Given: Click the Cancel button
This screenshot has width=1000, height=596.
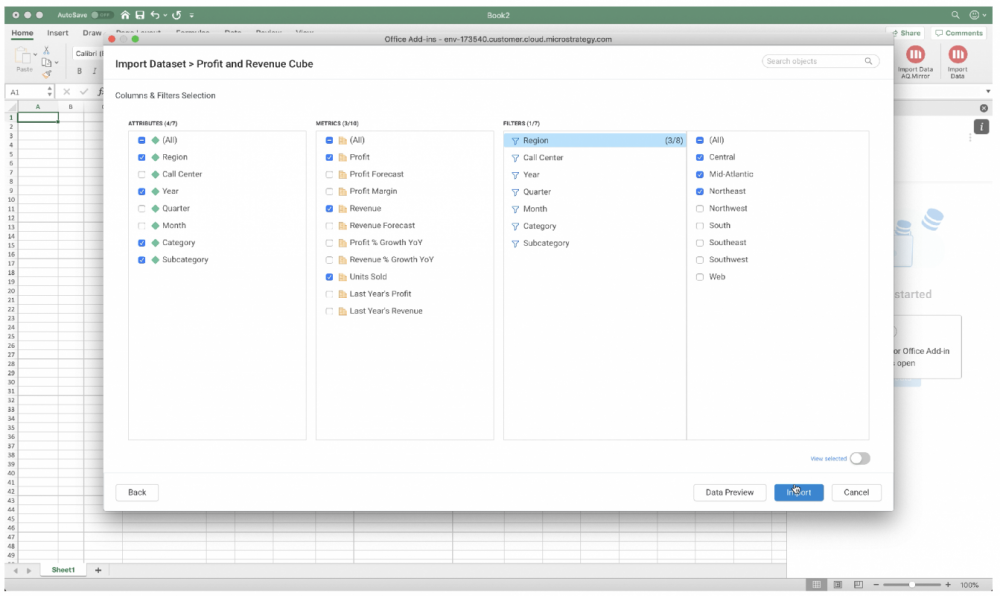Looking at the screenshot, I should coord(856,492).
